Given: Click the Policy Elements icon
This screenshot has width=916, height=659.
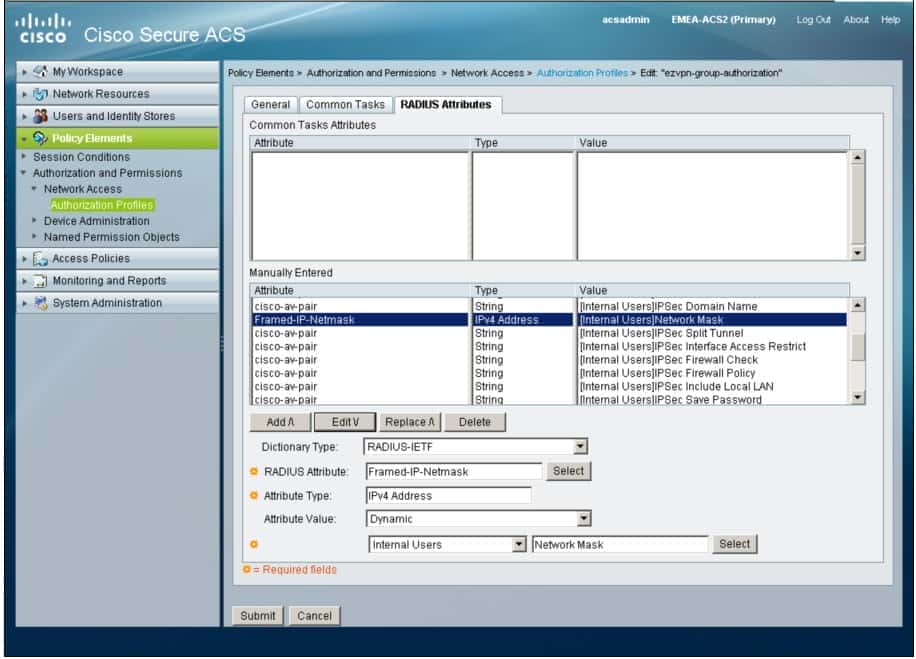Looking at the screenshot, I should point(40,138).
